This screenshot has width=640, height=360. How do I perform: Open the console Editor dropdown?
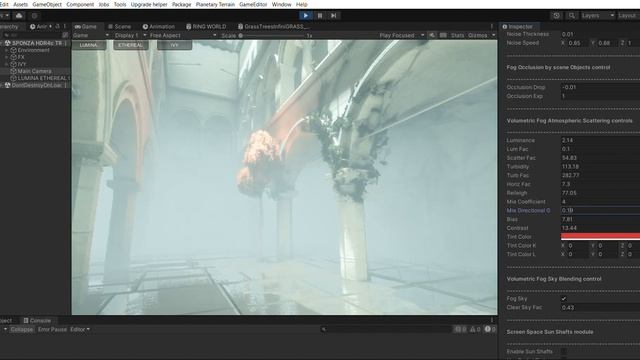coord(80,329)
